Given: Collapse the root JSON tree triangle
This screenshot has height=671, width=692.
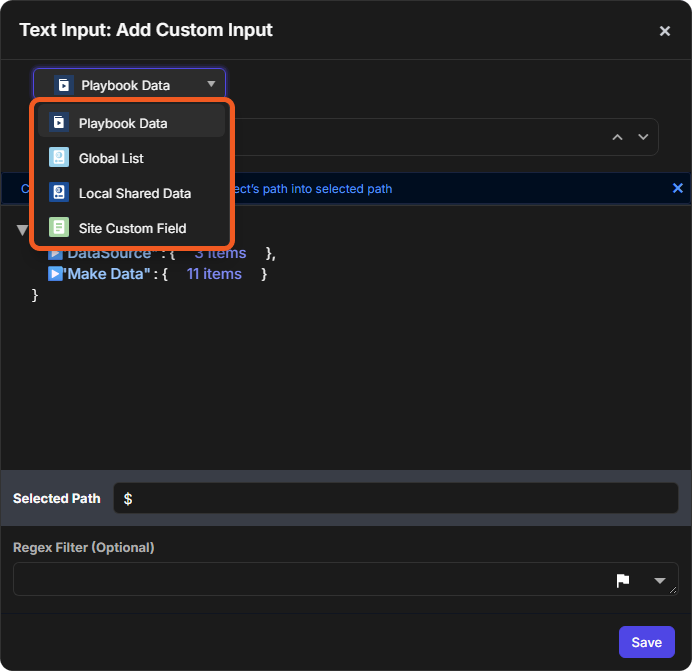Looking at the screenshot, I should (22, 230).
